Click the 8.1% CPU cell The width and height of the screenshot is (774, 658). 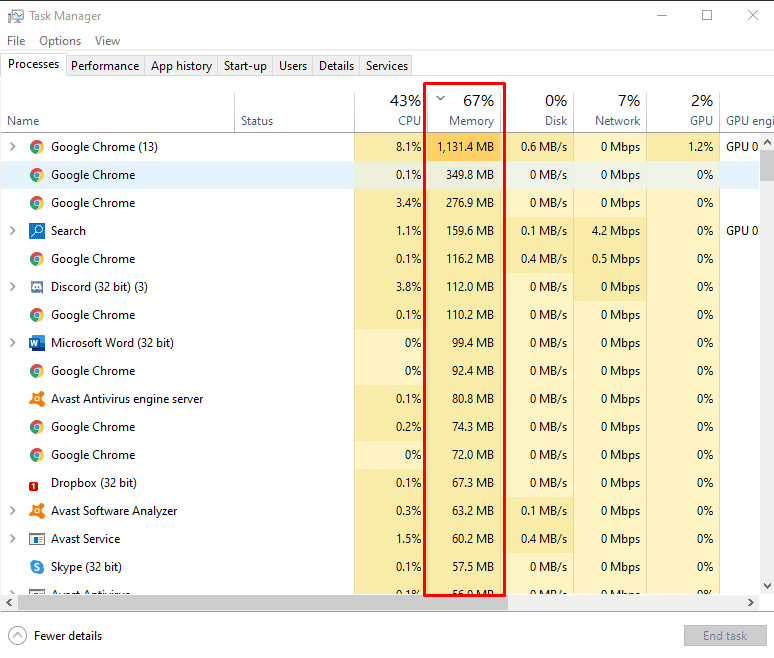[390, 147]
